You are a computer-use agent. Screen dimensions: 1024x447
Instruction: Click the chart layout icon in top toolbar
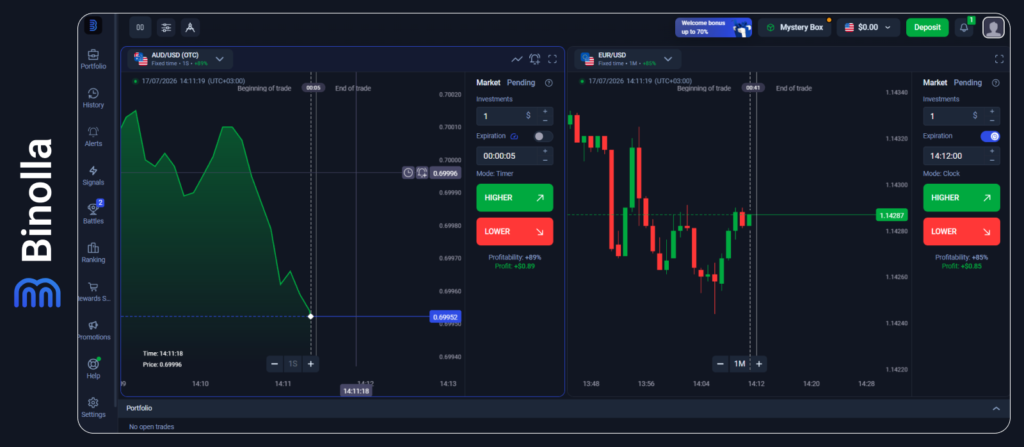140,27
